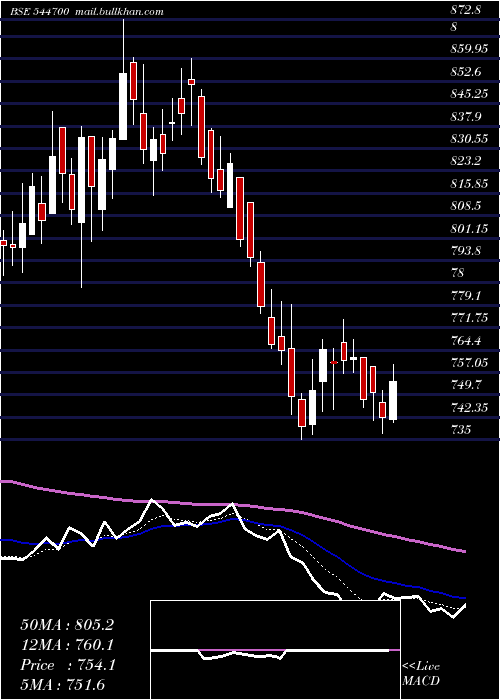Click the <<Live MACD label
The width and height of the screenshot is (500, 700).
click(x=421, y=674)
